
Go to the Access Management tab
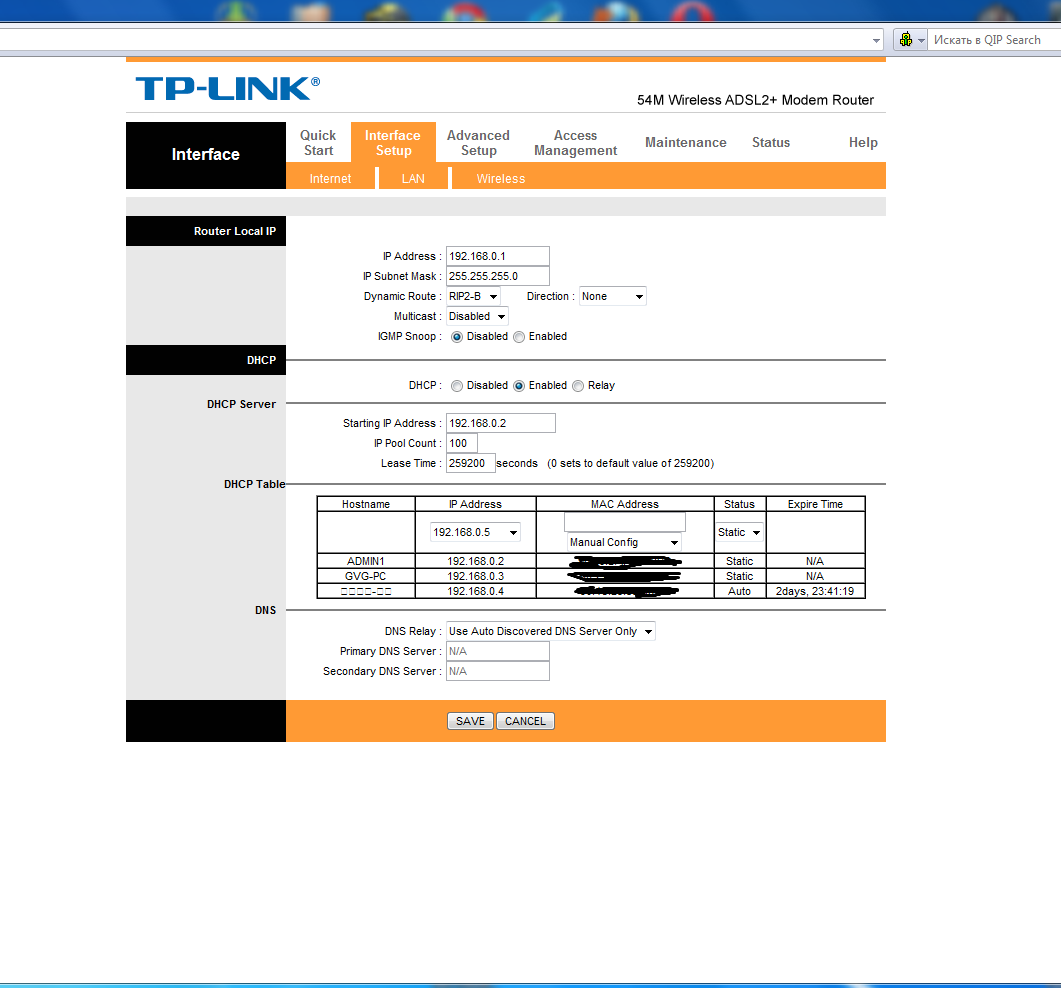(x=576, y=143)
